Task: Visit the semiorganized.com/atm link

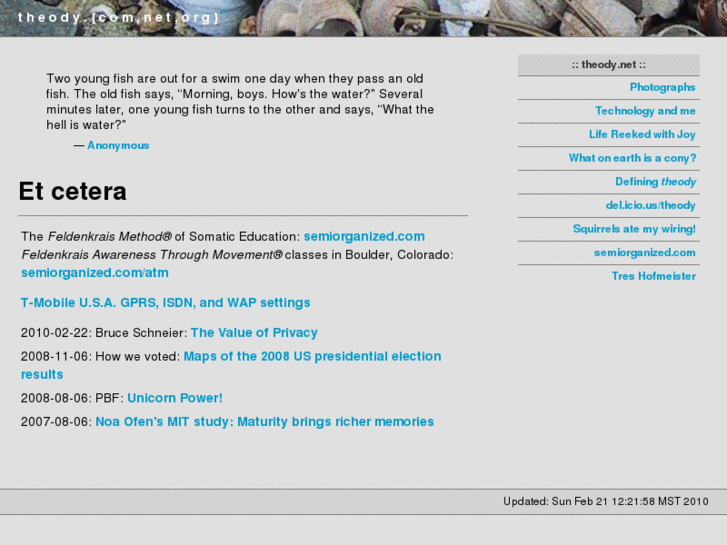Action: point(95,272)
